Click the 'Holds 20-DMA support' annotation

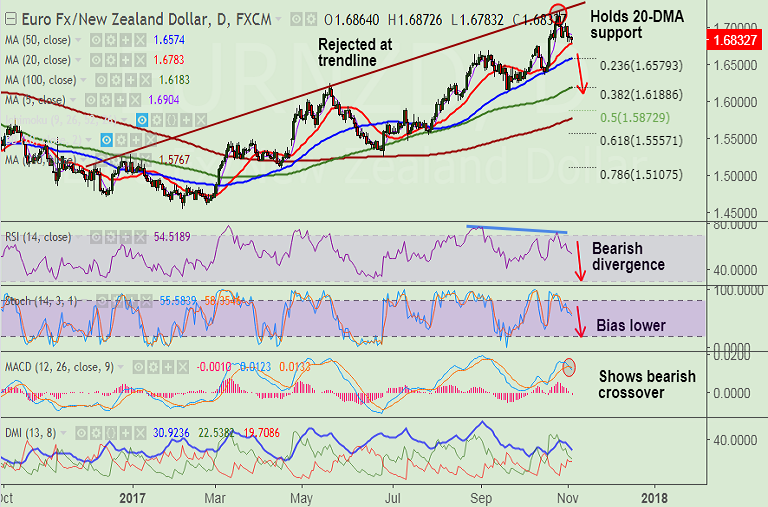(x=637, y=24)
